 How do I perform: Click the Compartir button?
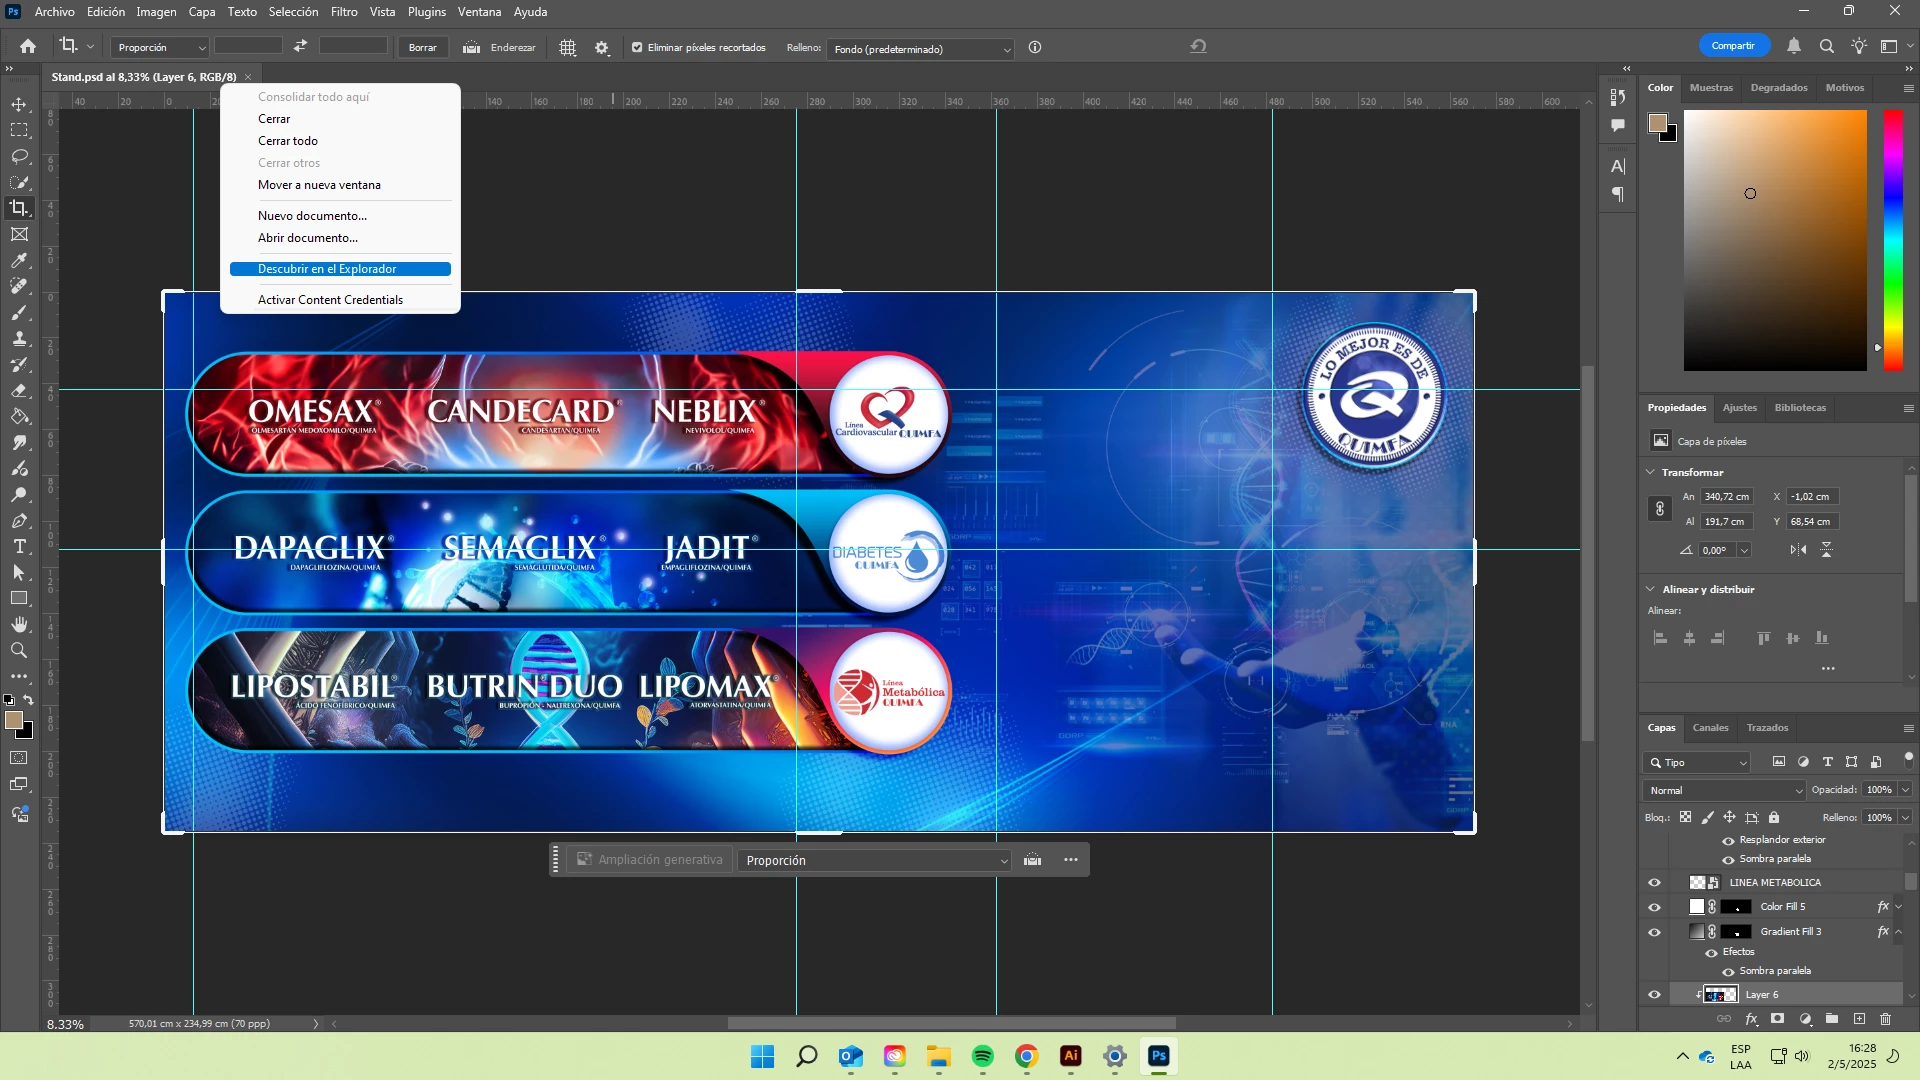1732,46
